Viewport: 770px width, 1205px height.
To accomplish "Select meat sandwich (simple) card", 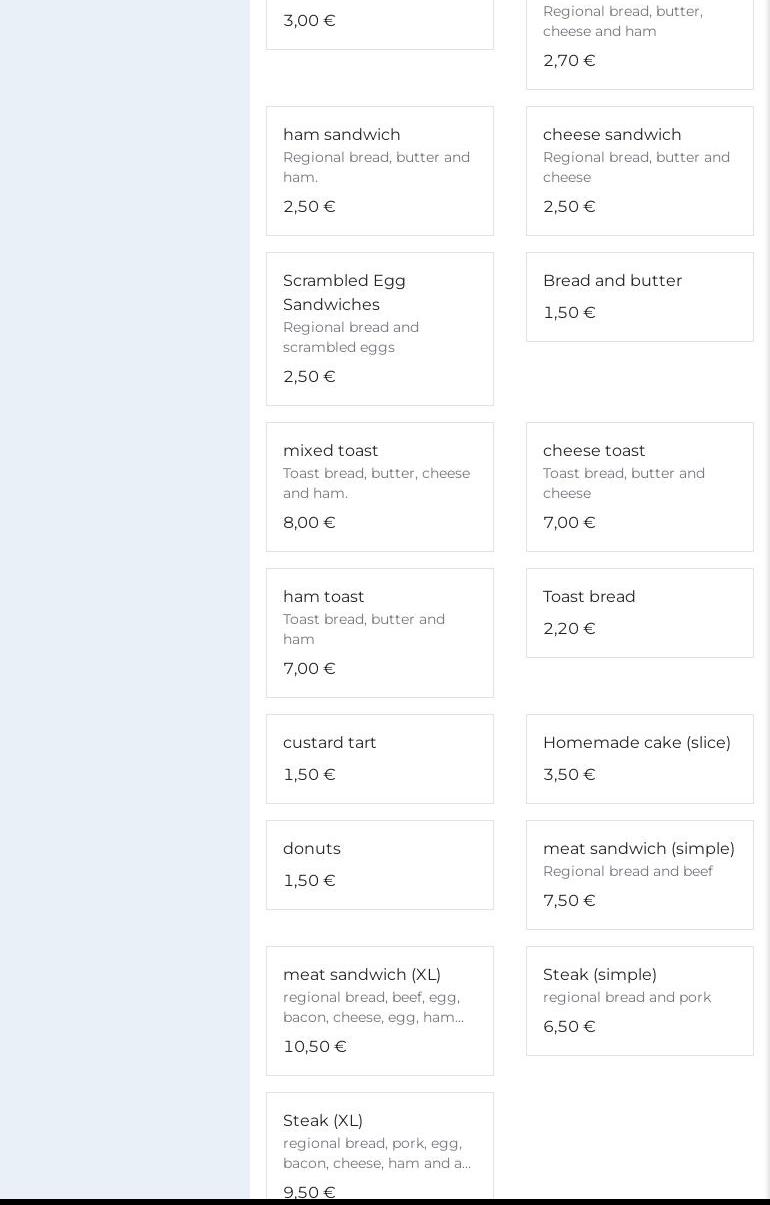I will (639, 874).
